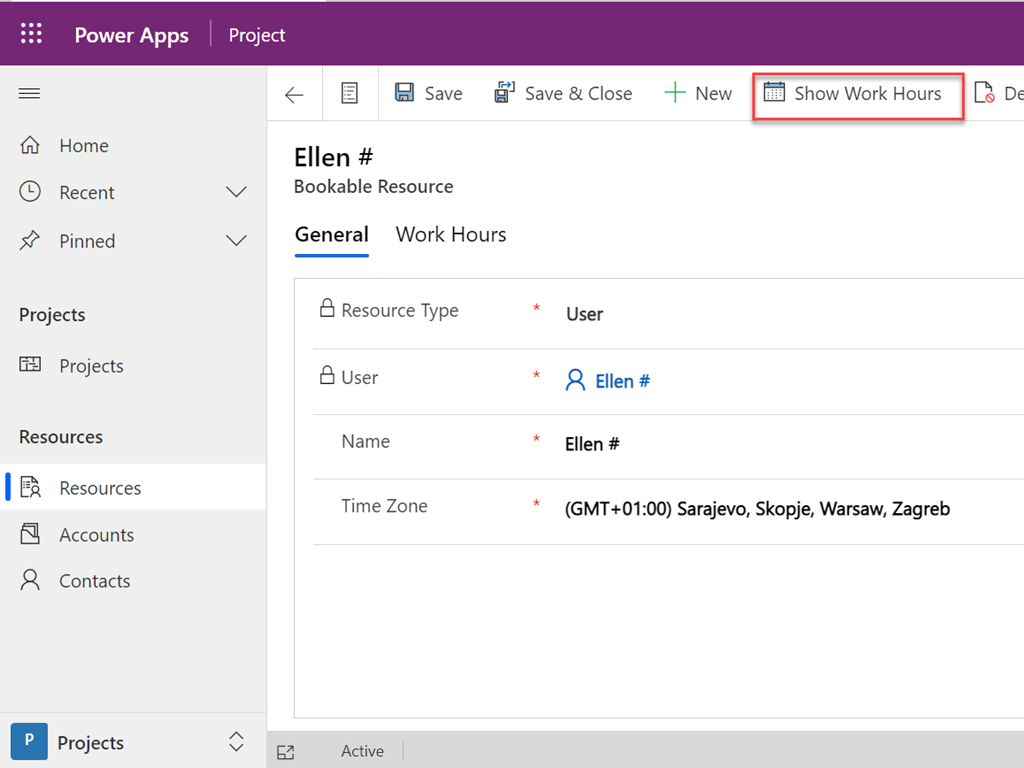Screen dimensions: 1024x768
Task: Open the form record set icon
Action: pos(349,94)
